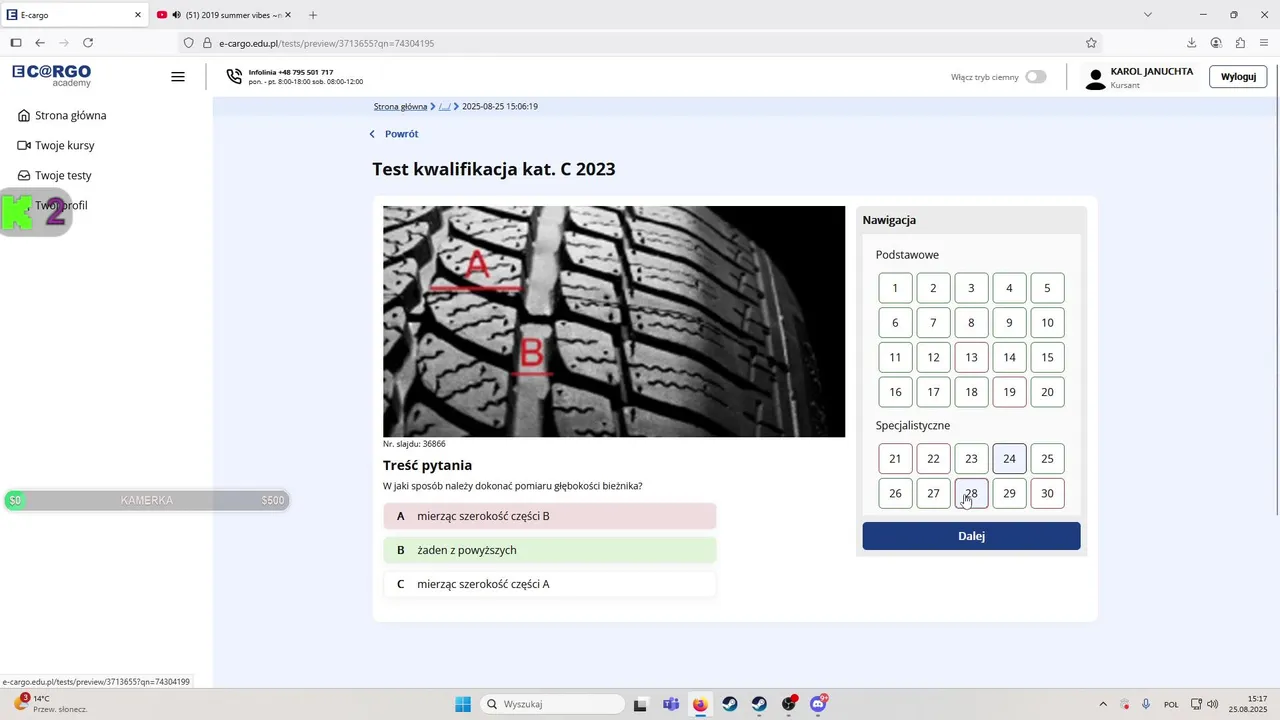
Task: Click POL language indicator in tray
Action: point(1171,704)
